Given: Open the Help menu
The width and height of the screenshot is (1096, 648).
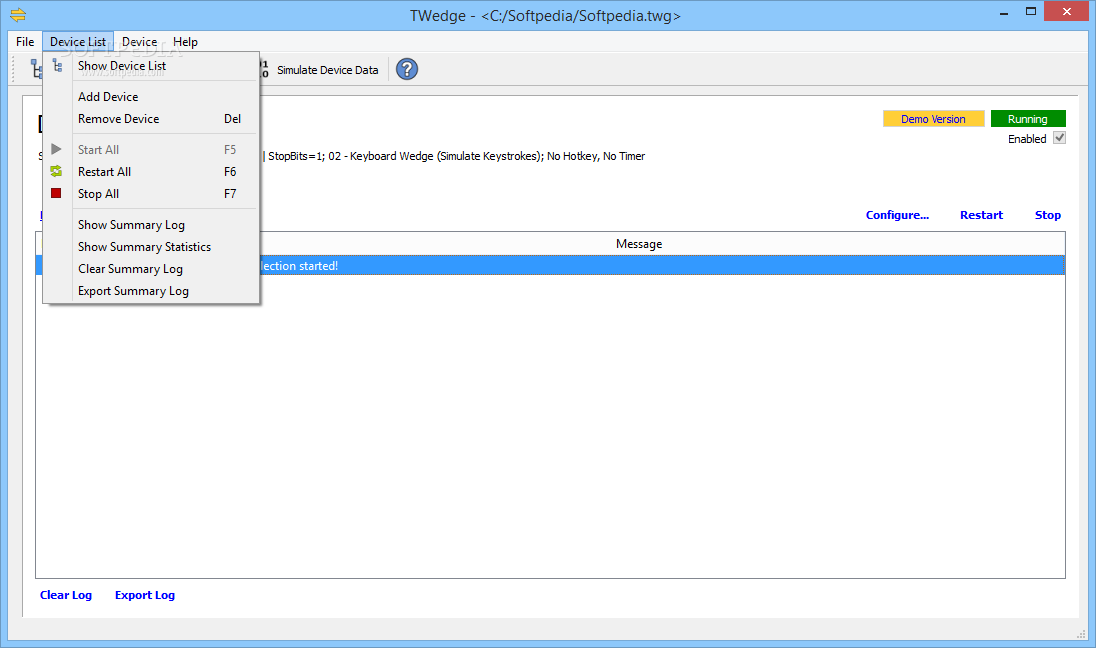Looking at the screenshot, I should 185,42.
